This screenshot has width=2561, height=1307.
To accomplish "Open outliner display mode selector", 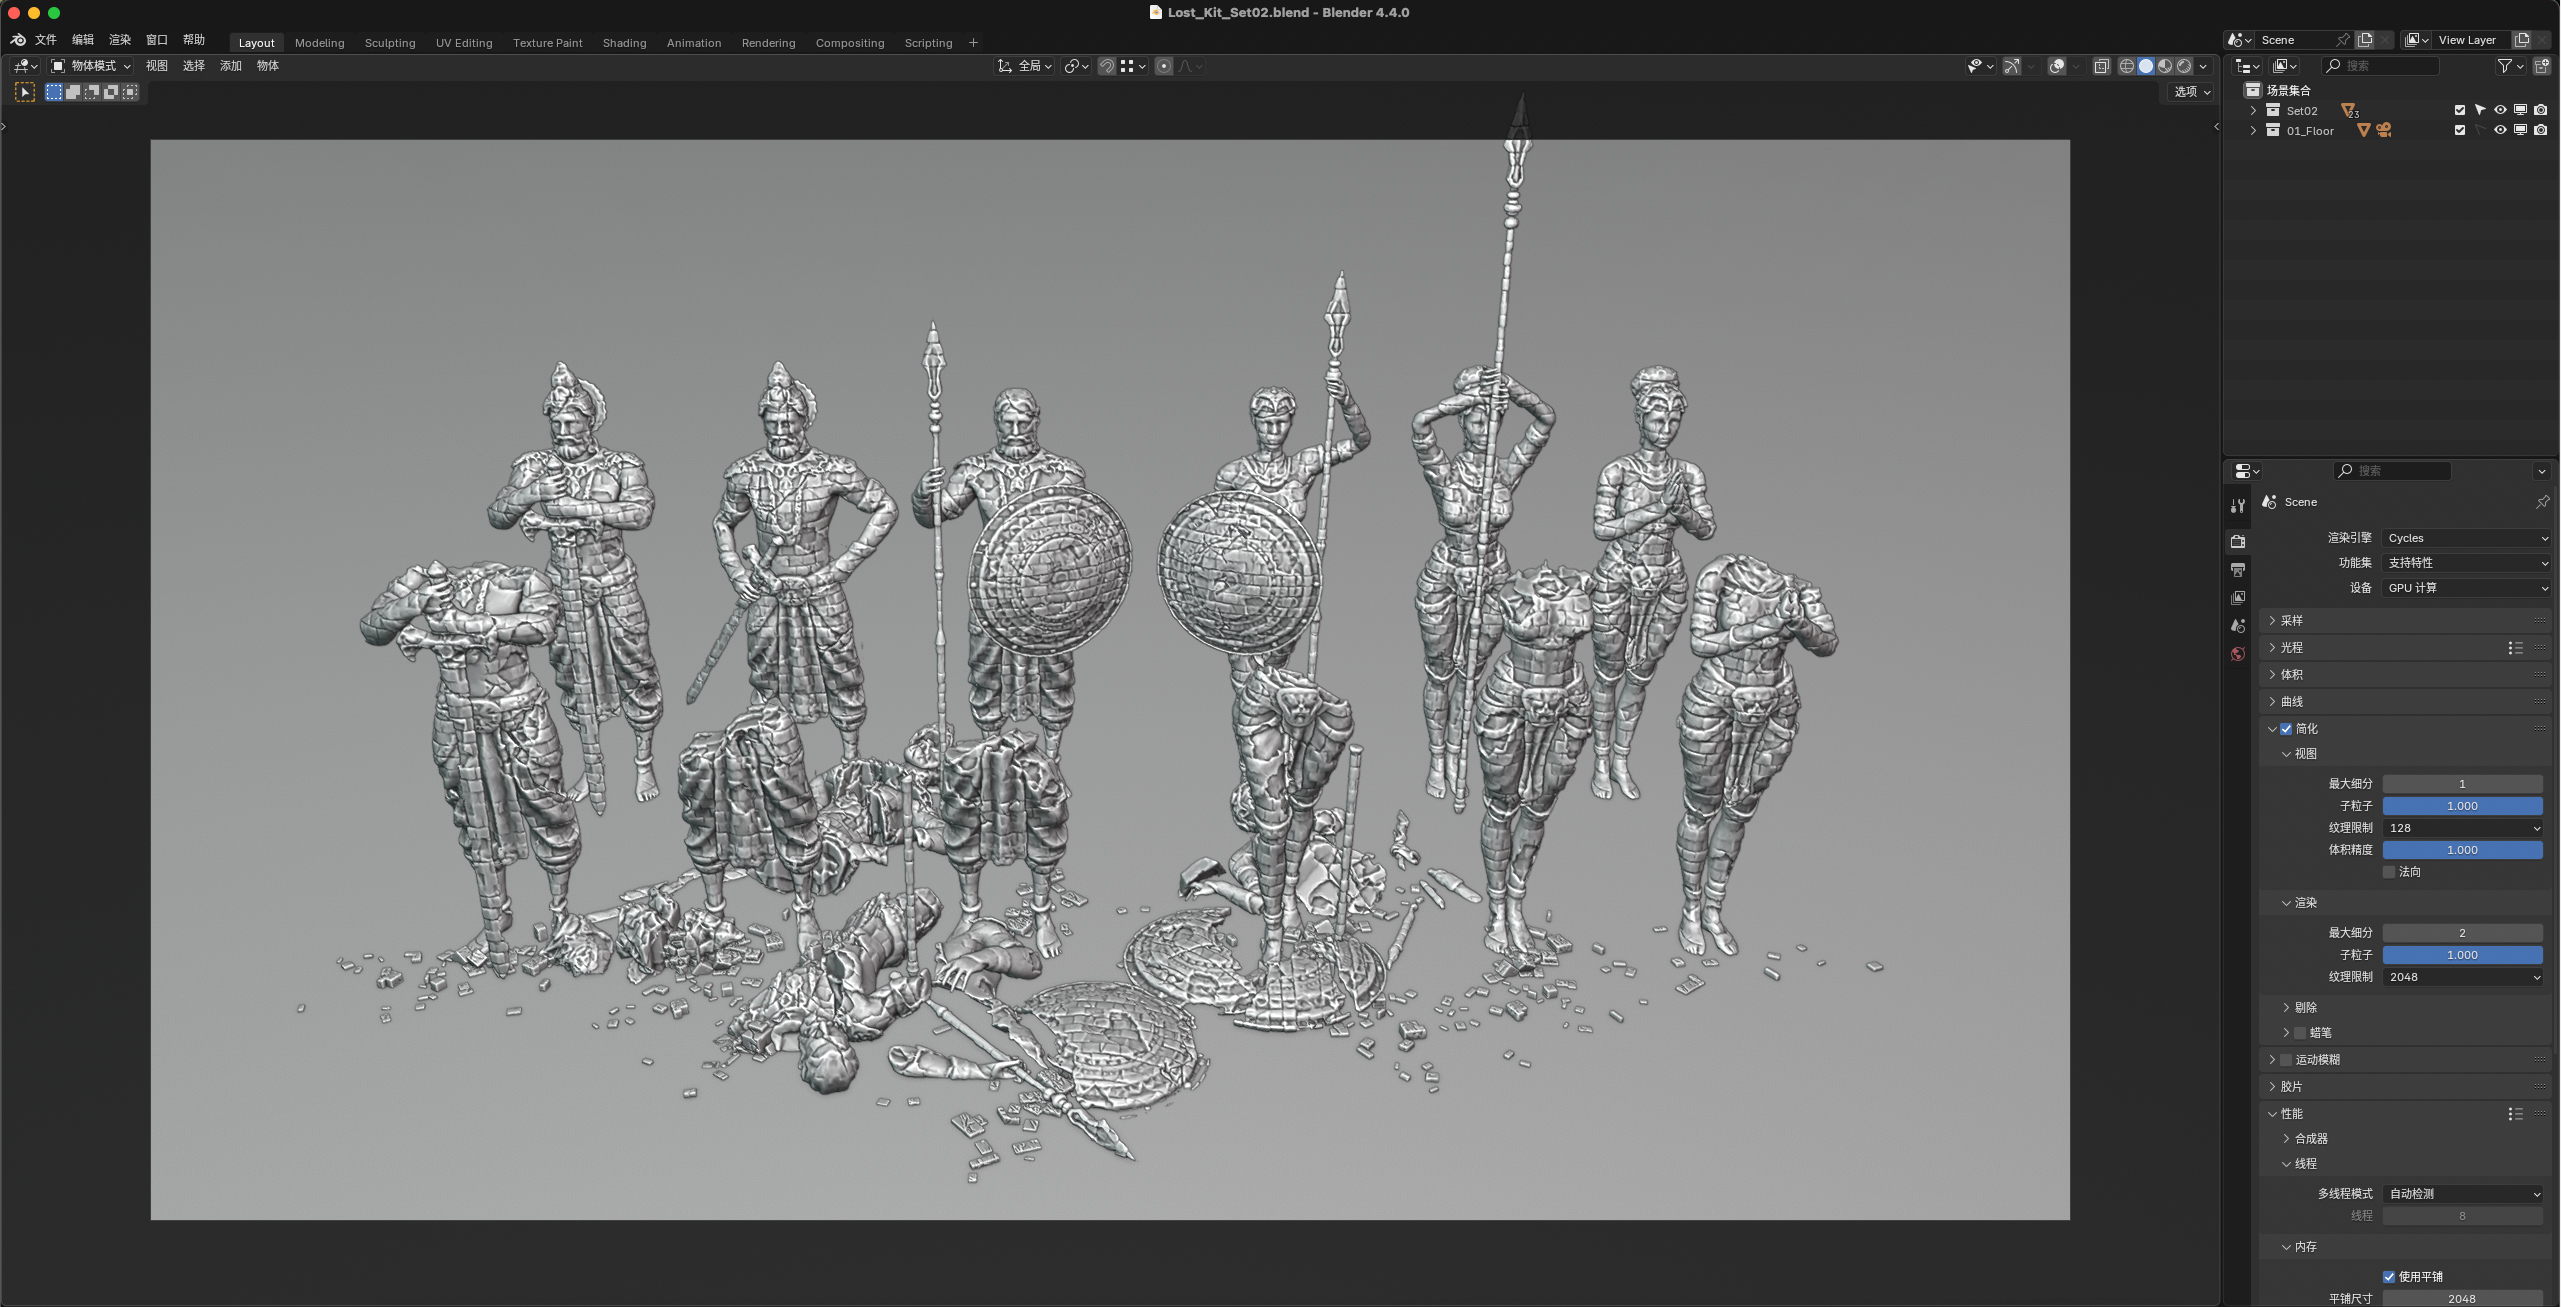I will pyautogui.click(x=2286, y=66).
